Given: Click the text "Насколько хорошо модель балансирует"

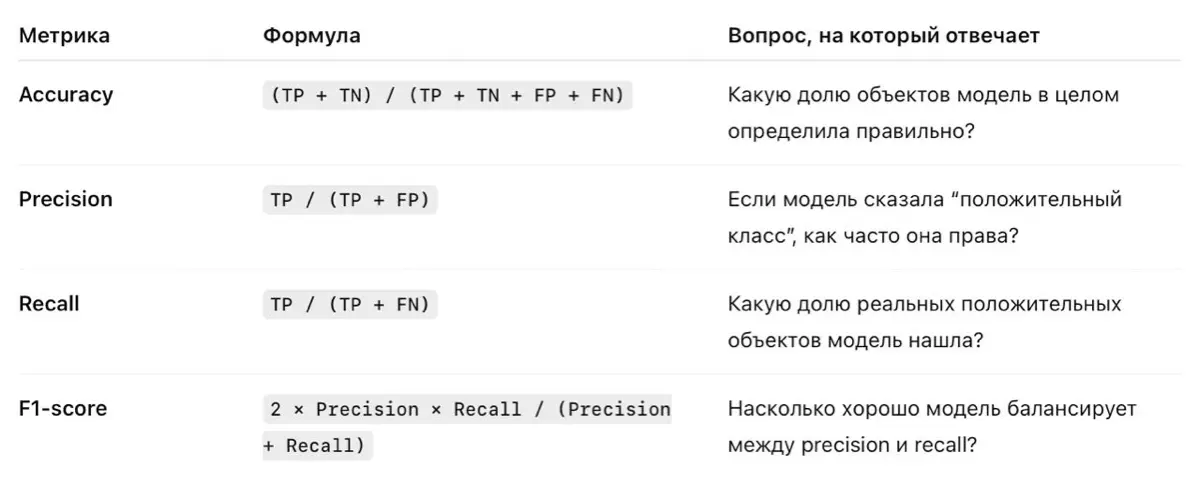Looking at the screenshot, I should [933, 408].
